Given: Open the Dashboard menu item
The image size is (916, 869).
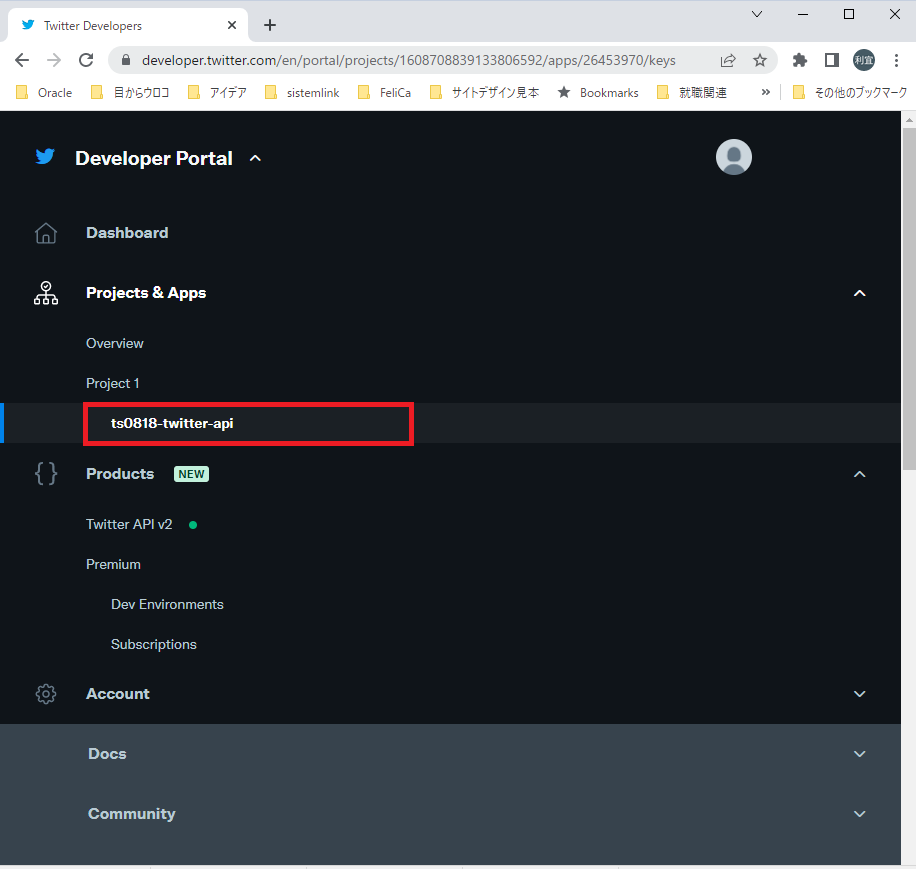Looking at the screenshot, I should coord(127,233).
